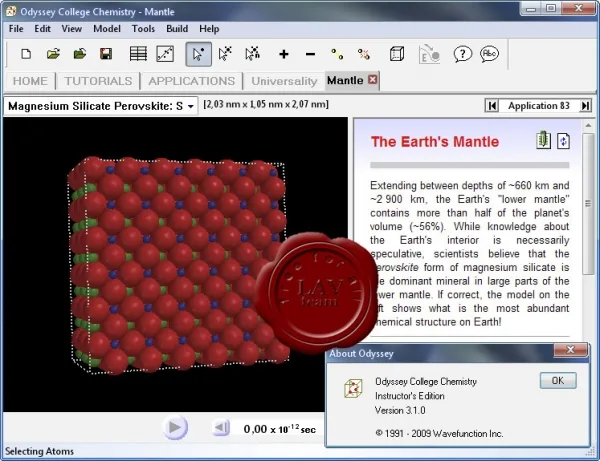This screenshot has height=461, width=600.
Task: Open the Edit menu
Action: [42, 29]
